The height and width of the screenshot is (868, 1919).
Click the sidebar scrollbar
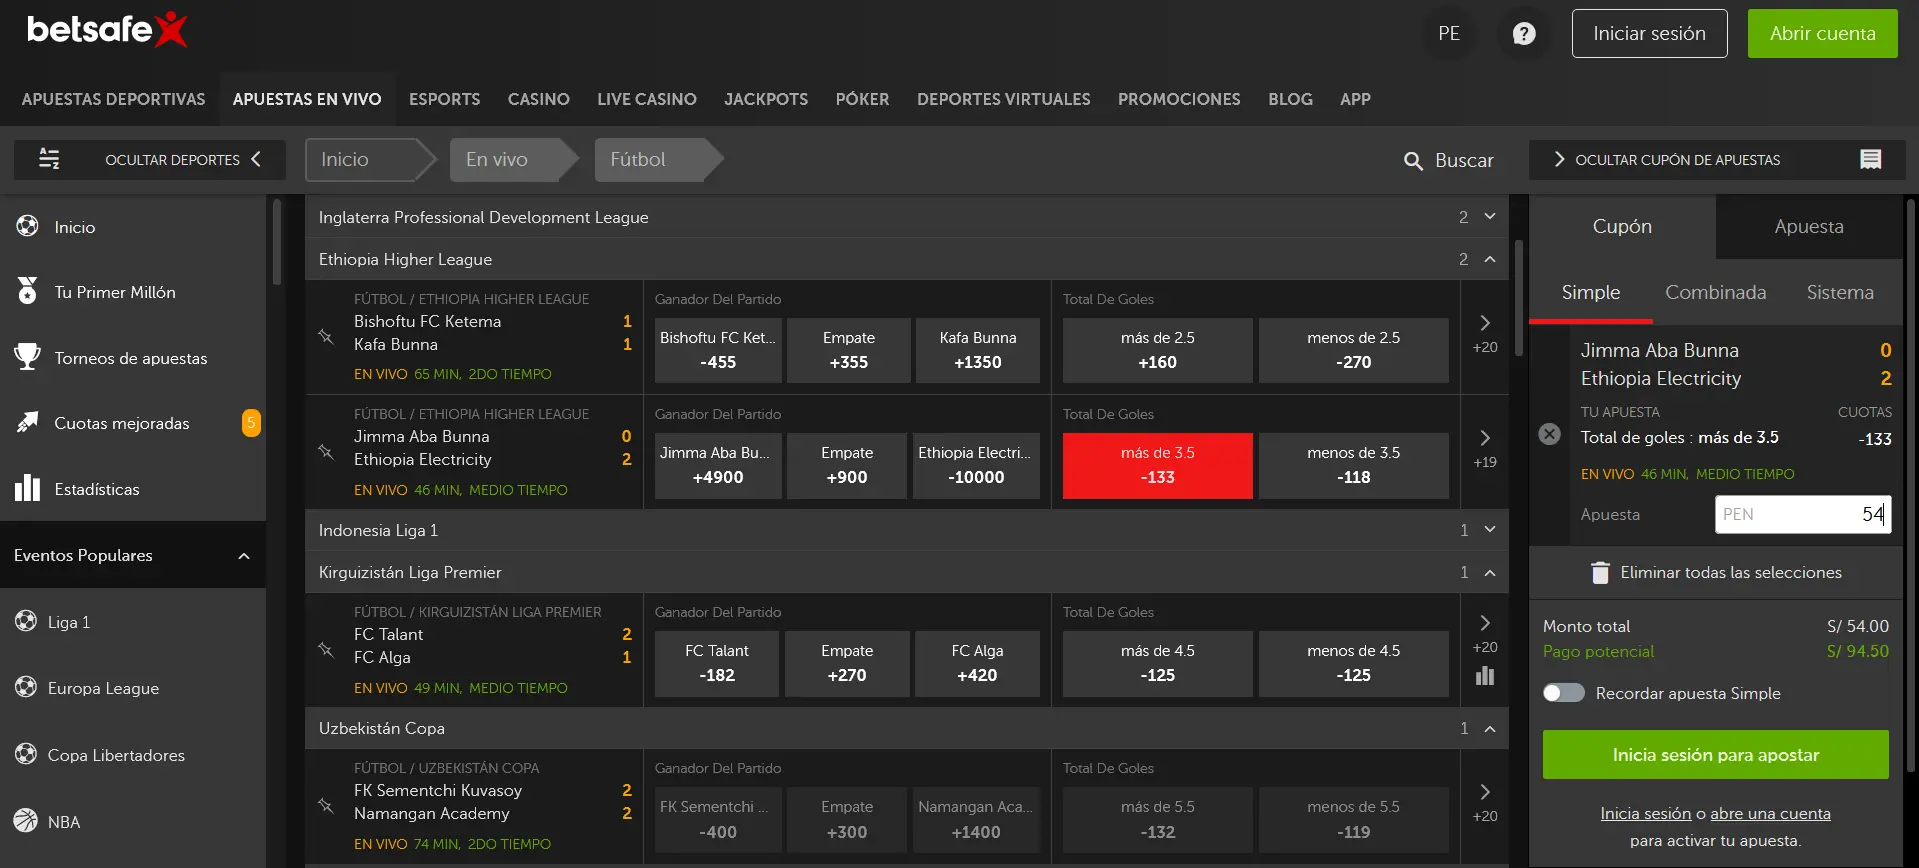tap(277, 242)
